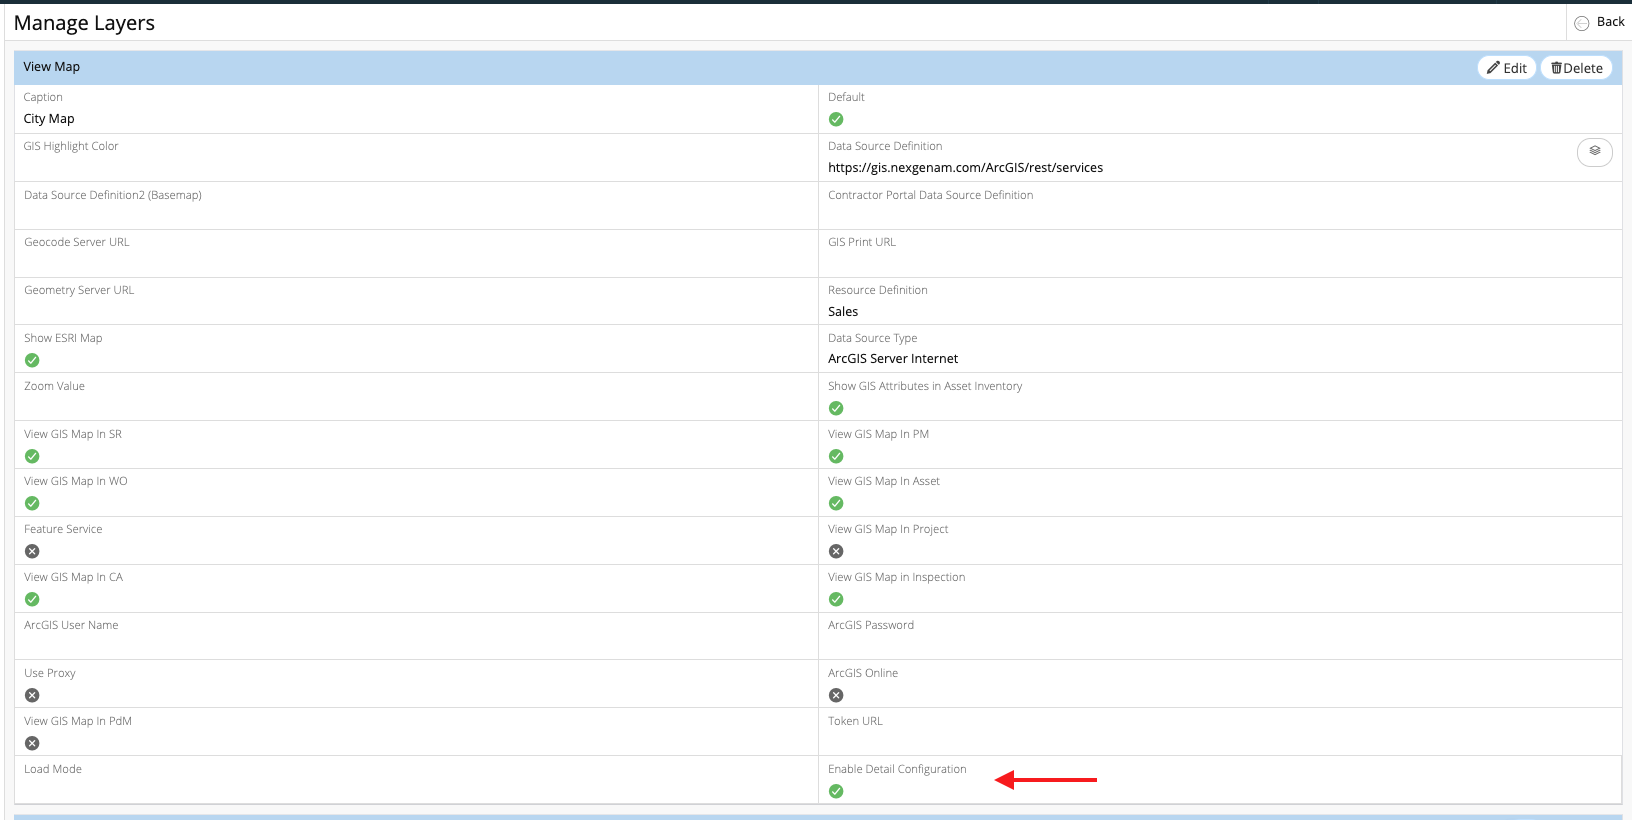Click the ArcGIS Password label
This screenshot has width=1632, height=820.
pyautogui.click(x=871, y=625)
